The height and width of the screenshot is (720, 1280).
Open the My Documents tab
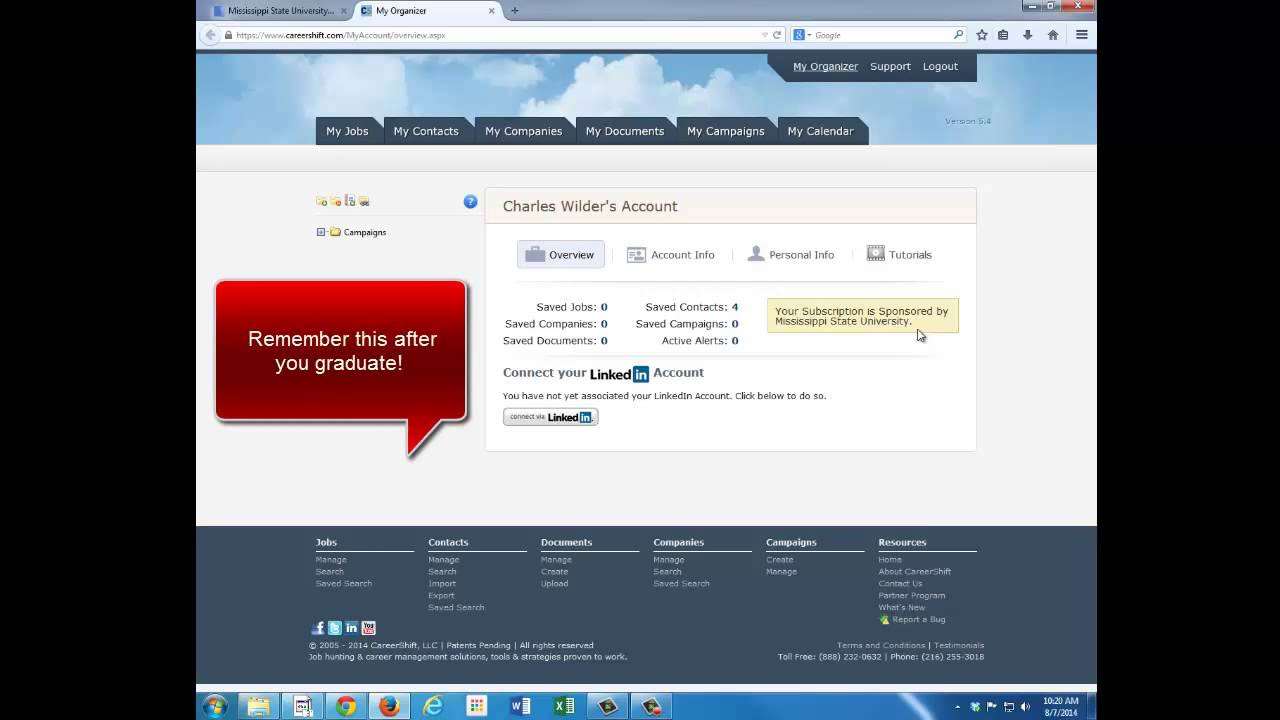pos(625,131)
